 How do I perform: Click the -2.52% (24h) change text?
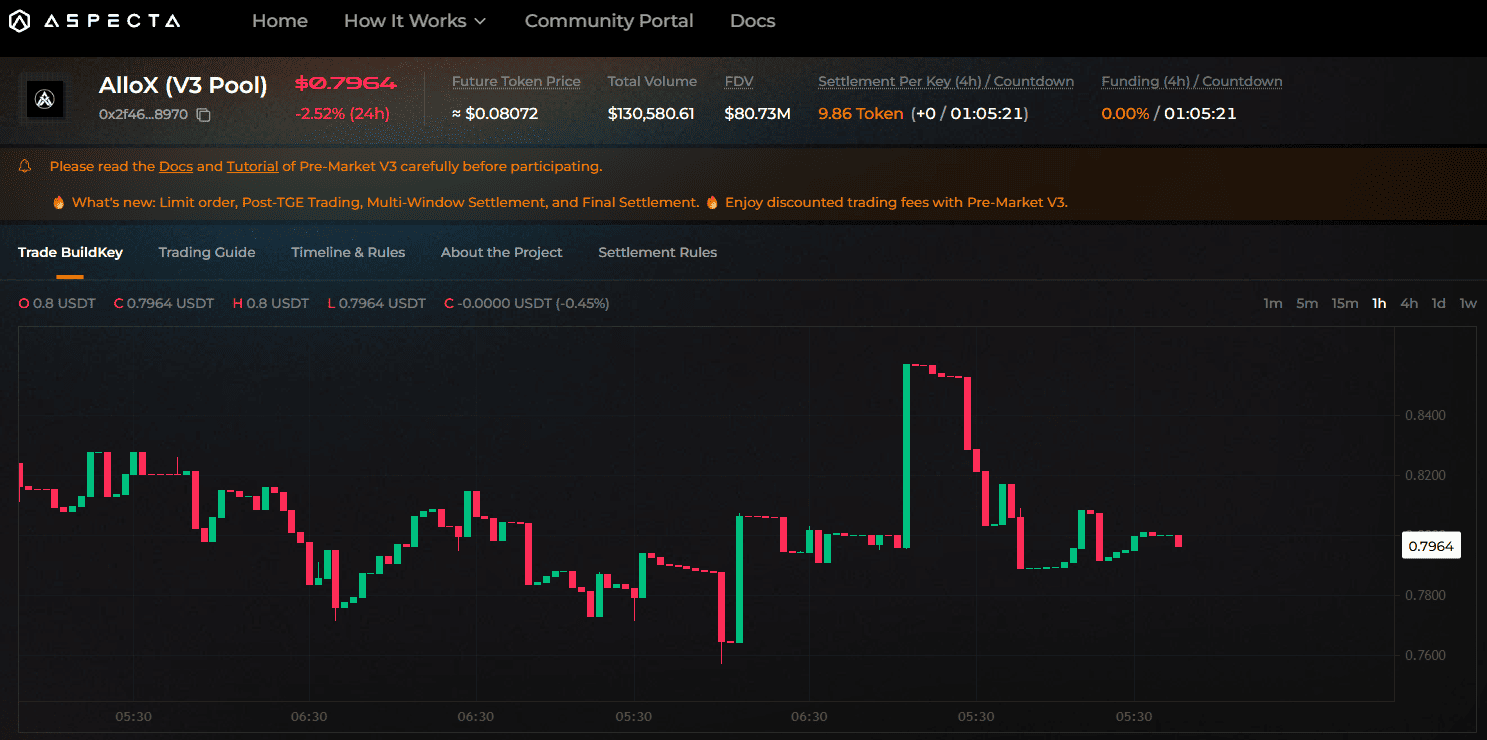pyautogui.click(x=343, y=114)
